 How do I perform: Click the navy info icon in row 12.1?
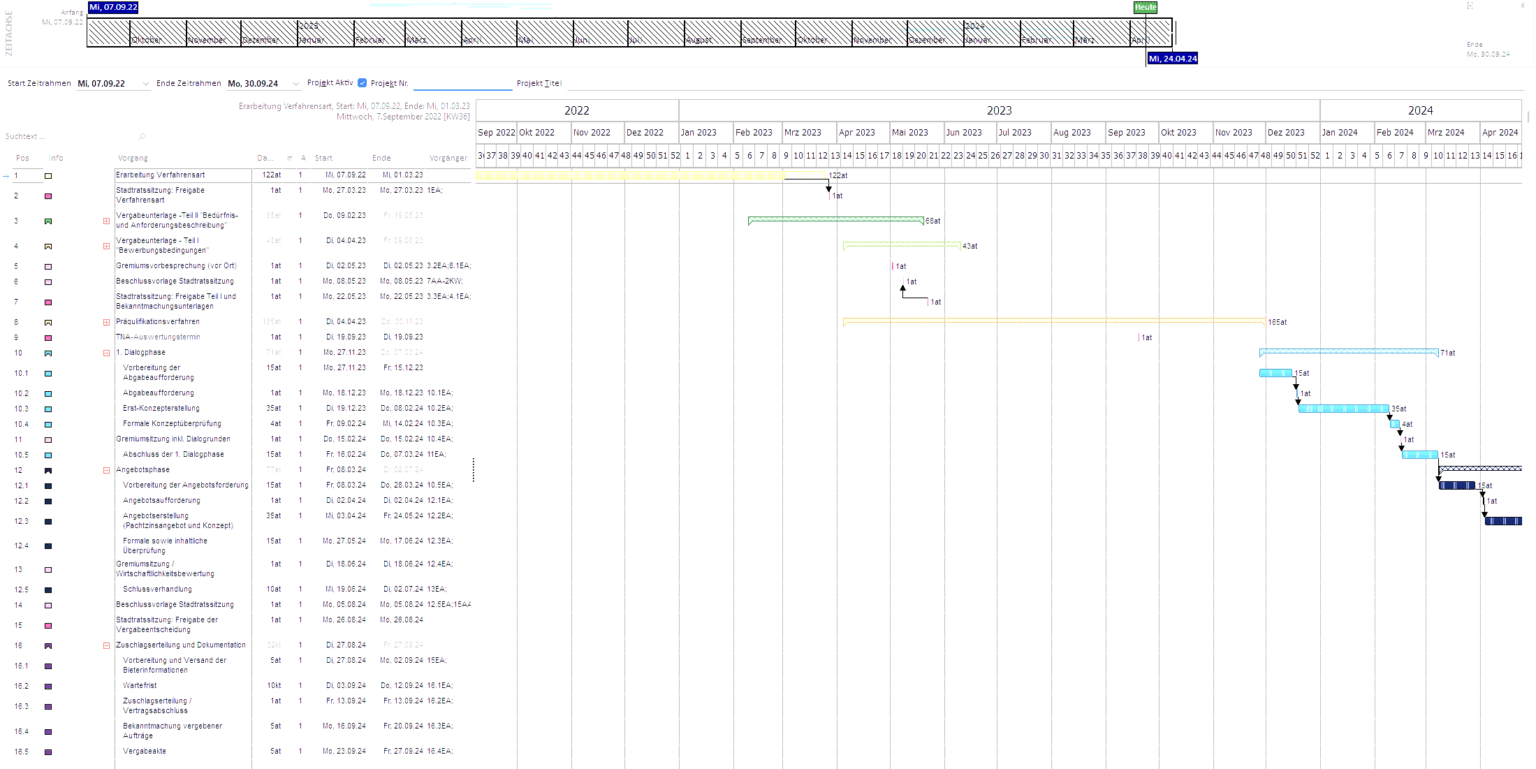coord(48,486)
